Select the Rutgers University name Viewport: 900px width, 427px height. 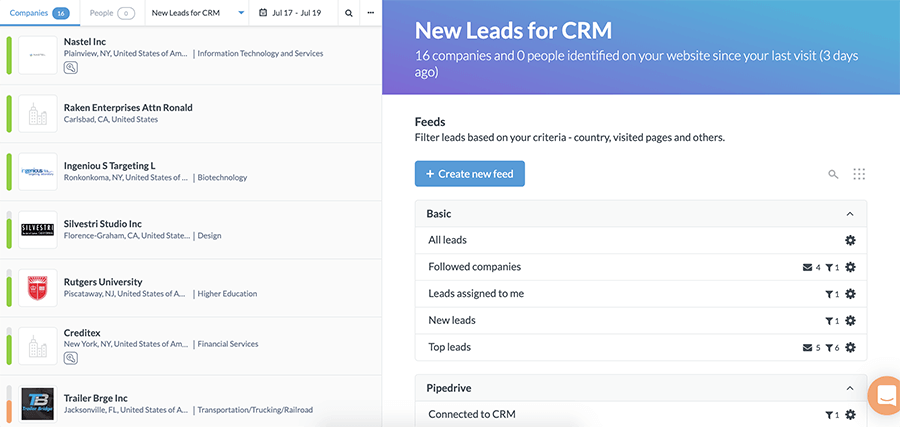pyautogui.click(x=103, y=282)
